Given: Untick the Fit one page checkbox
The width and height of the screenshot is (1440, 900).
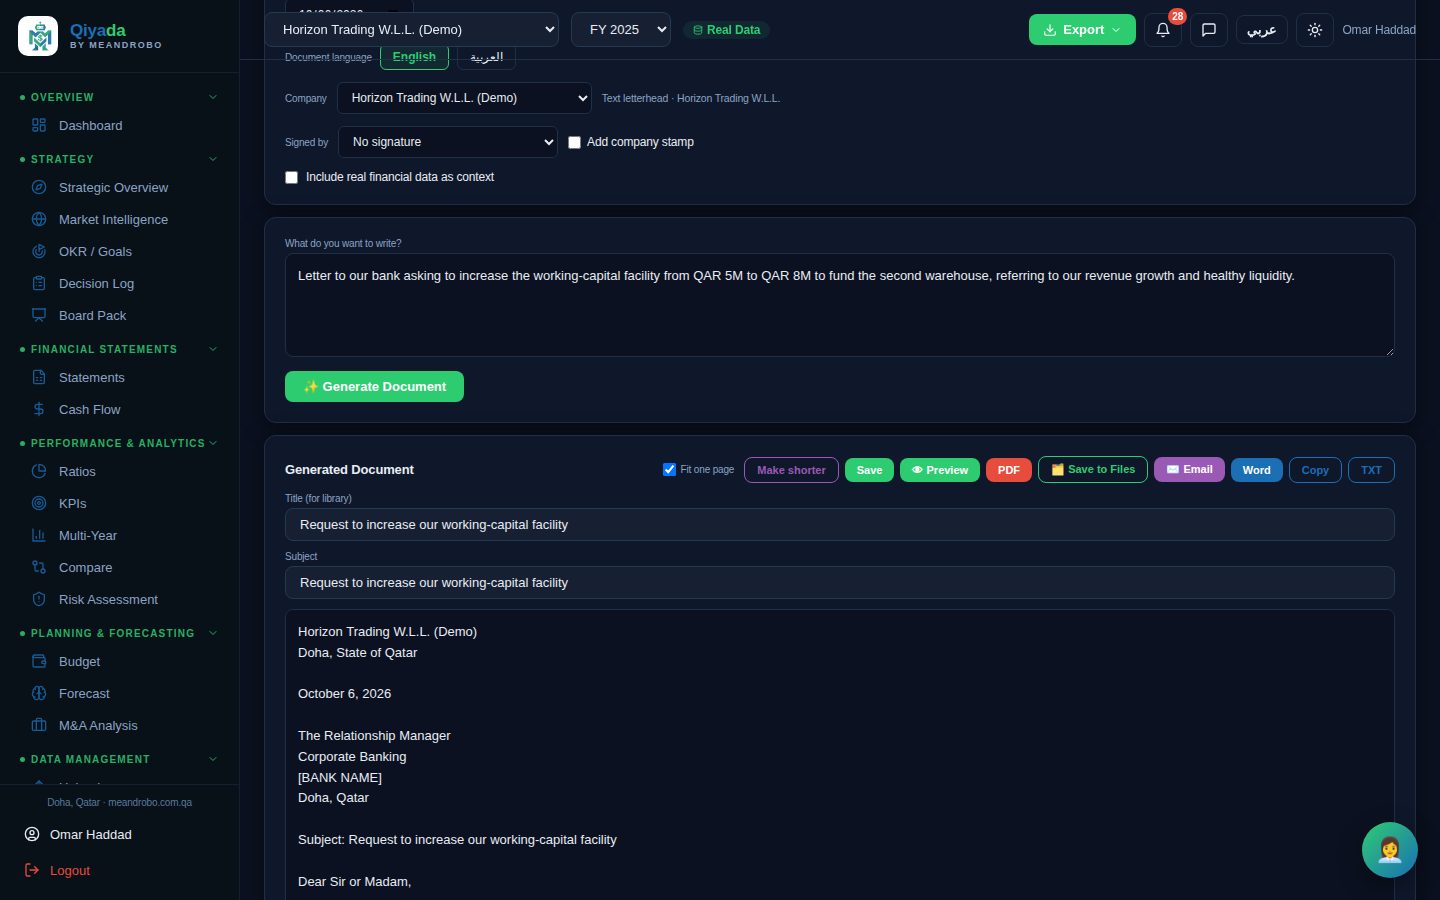Looking at the screenshot, I should [x=669, y=469].
